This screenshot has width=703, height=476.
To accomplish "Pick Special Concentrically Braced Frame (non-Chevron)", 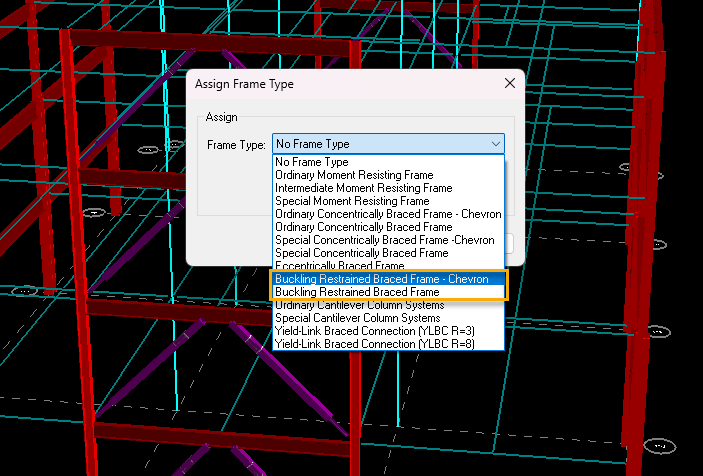I will [362, 253].
